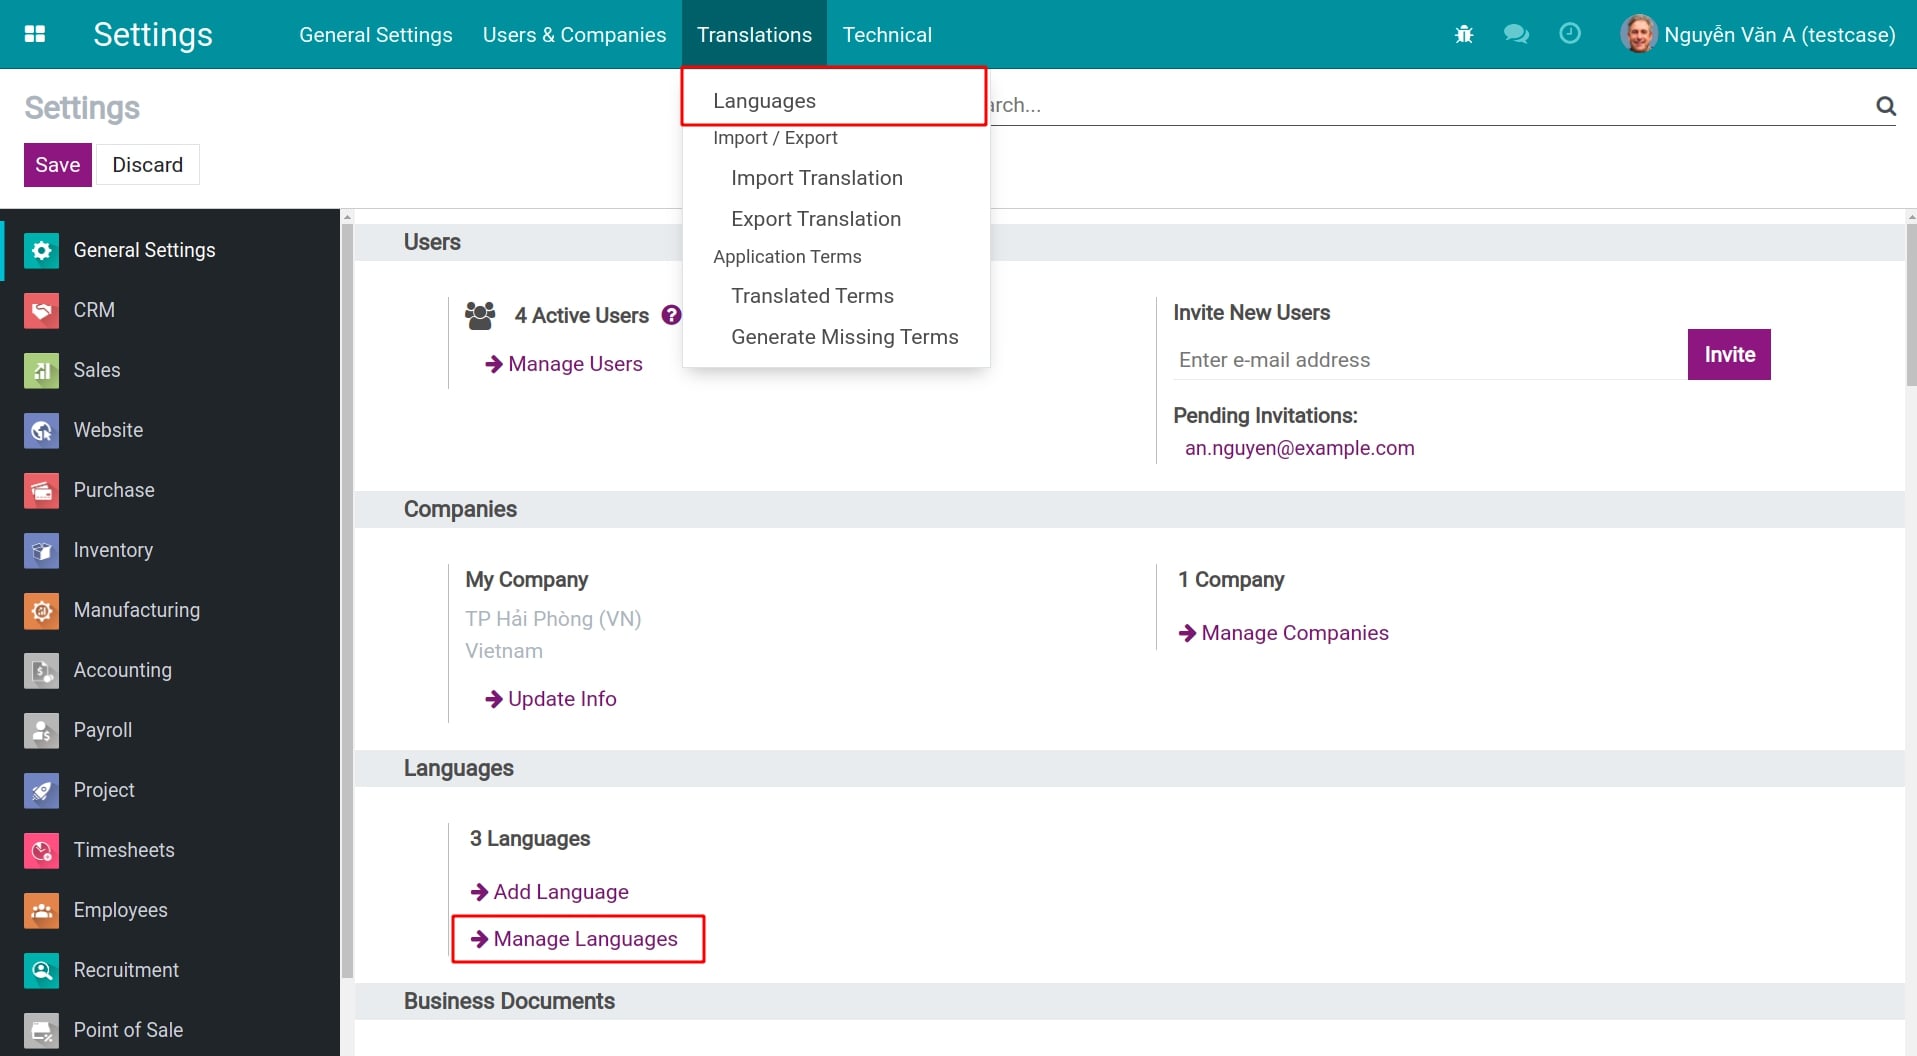This screenshot has height=1056, width=1917.
Task: Click the invite e-mail address field
Action: click(1428, 360)
